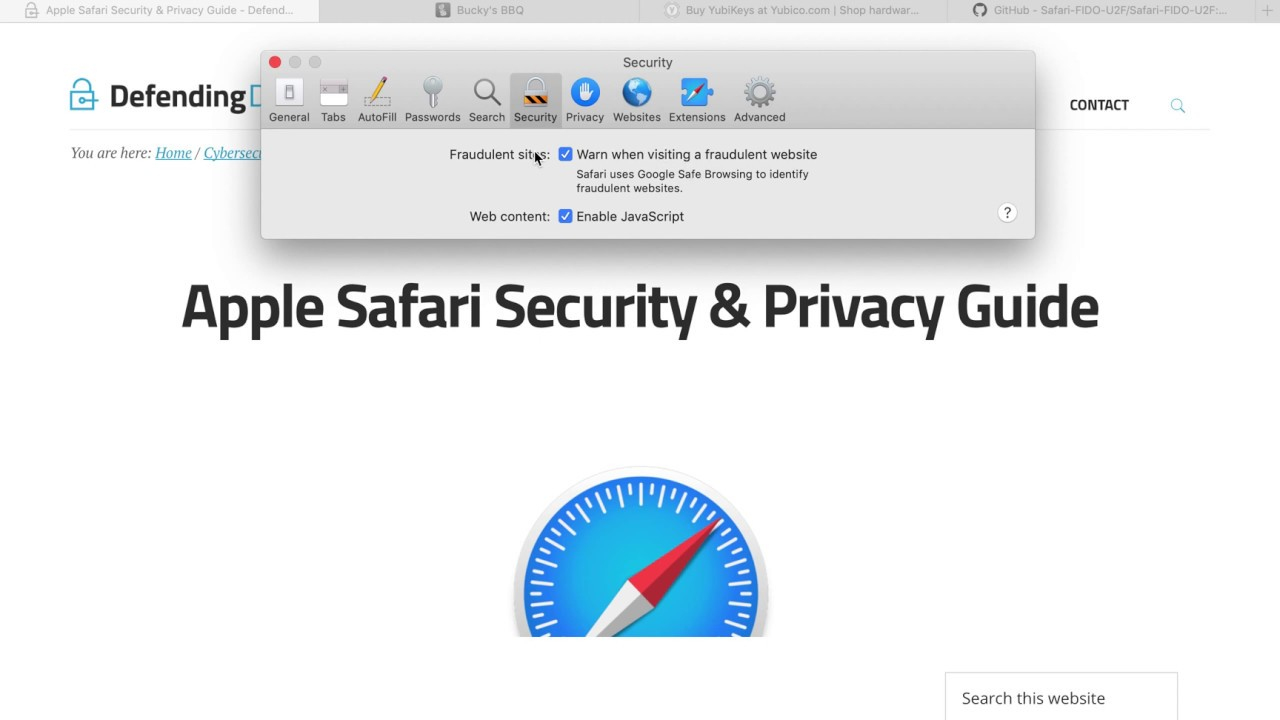Click the Apple Safari Security & Privacy Guide heading
Screen dimensions: 1280x720
pyautogui.click(x=640, y=306)
